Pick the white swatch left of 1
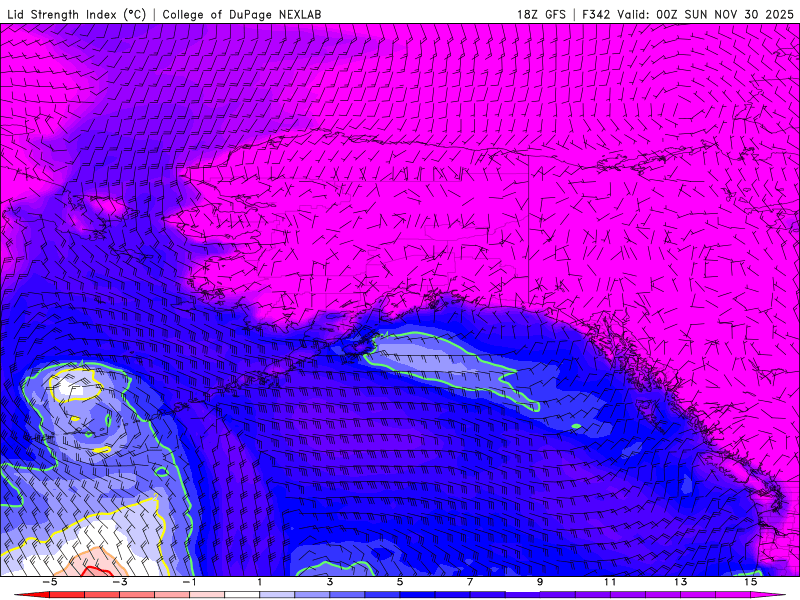Image resolution: width=800 pixels, height=600 pixels. (x=242, y=596)
